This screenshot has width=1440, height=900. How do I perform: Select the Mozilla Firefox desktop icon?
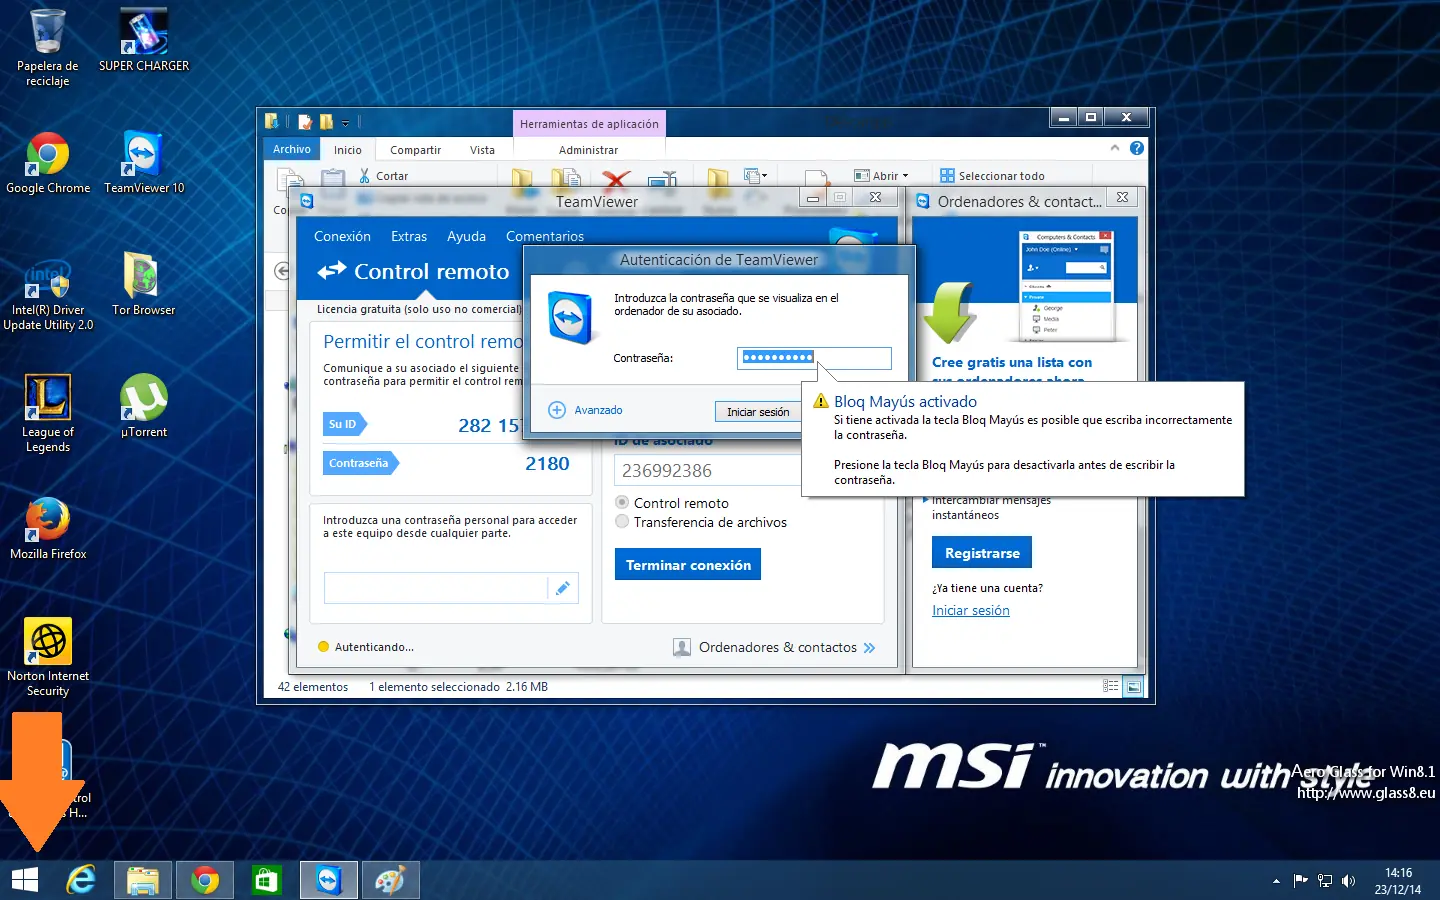click(48, 528)
